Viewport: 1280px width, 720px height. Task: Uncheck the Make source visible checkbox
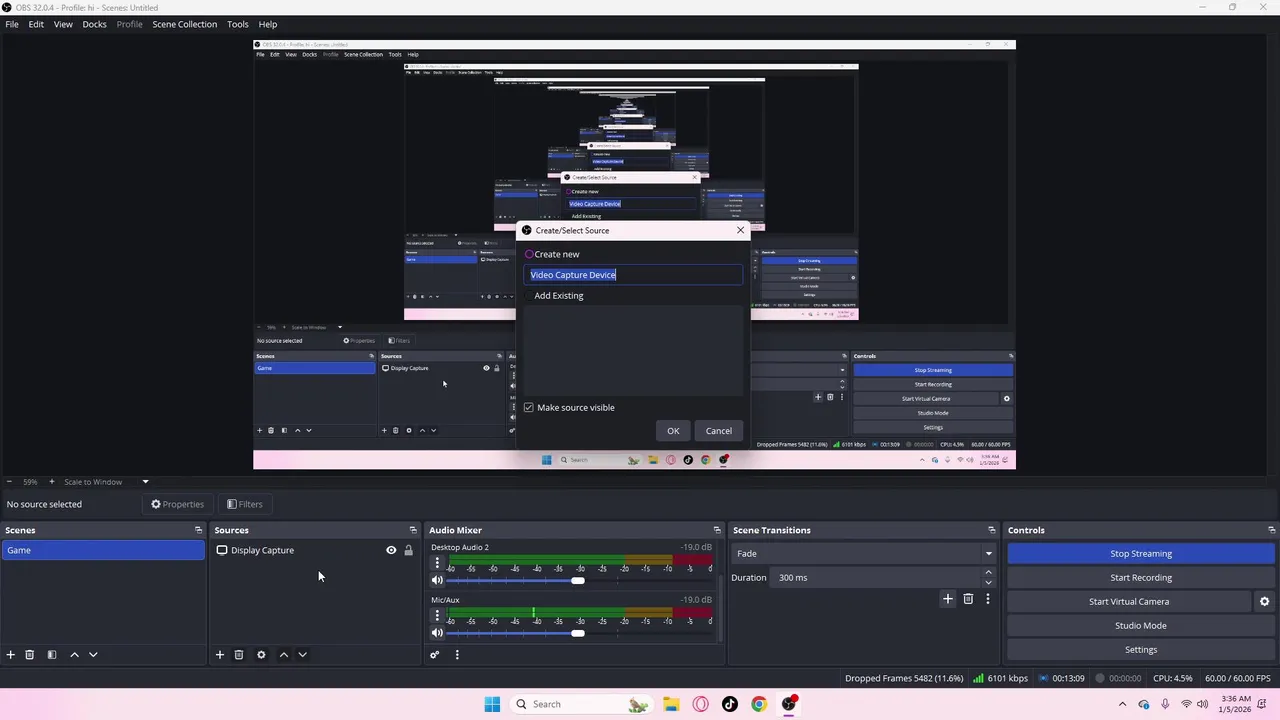pyautogui.click(x=529, y=408)
